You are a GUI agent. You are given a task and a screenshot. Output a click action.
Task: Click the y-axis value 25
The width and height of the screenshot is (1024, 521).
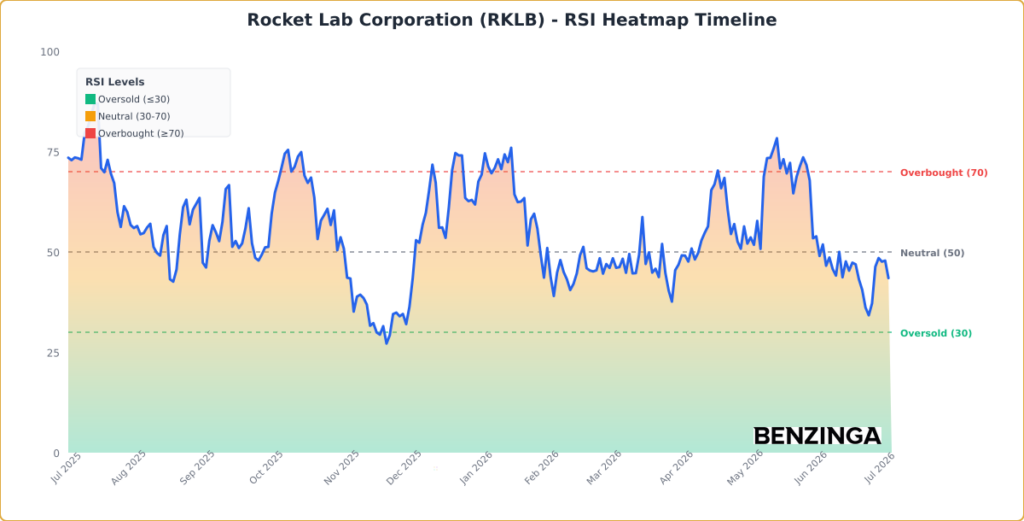(x=53, y=353)
